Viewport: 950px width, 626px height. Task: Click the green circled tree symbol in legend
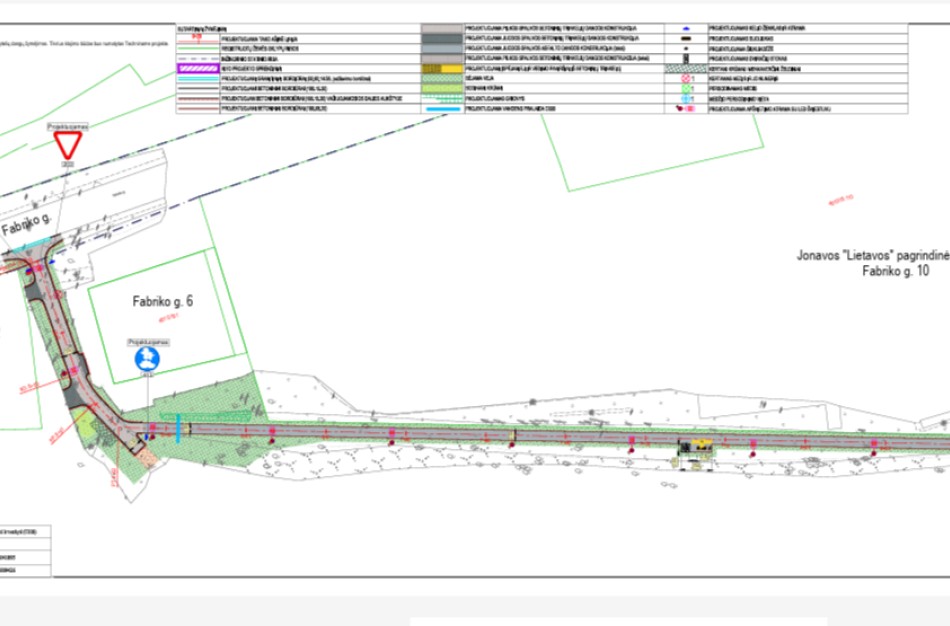(x=686, y=88)
